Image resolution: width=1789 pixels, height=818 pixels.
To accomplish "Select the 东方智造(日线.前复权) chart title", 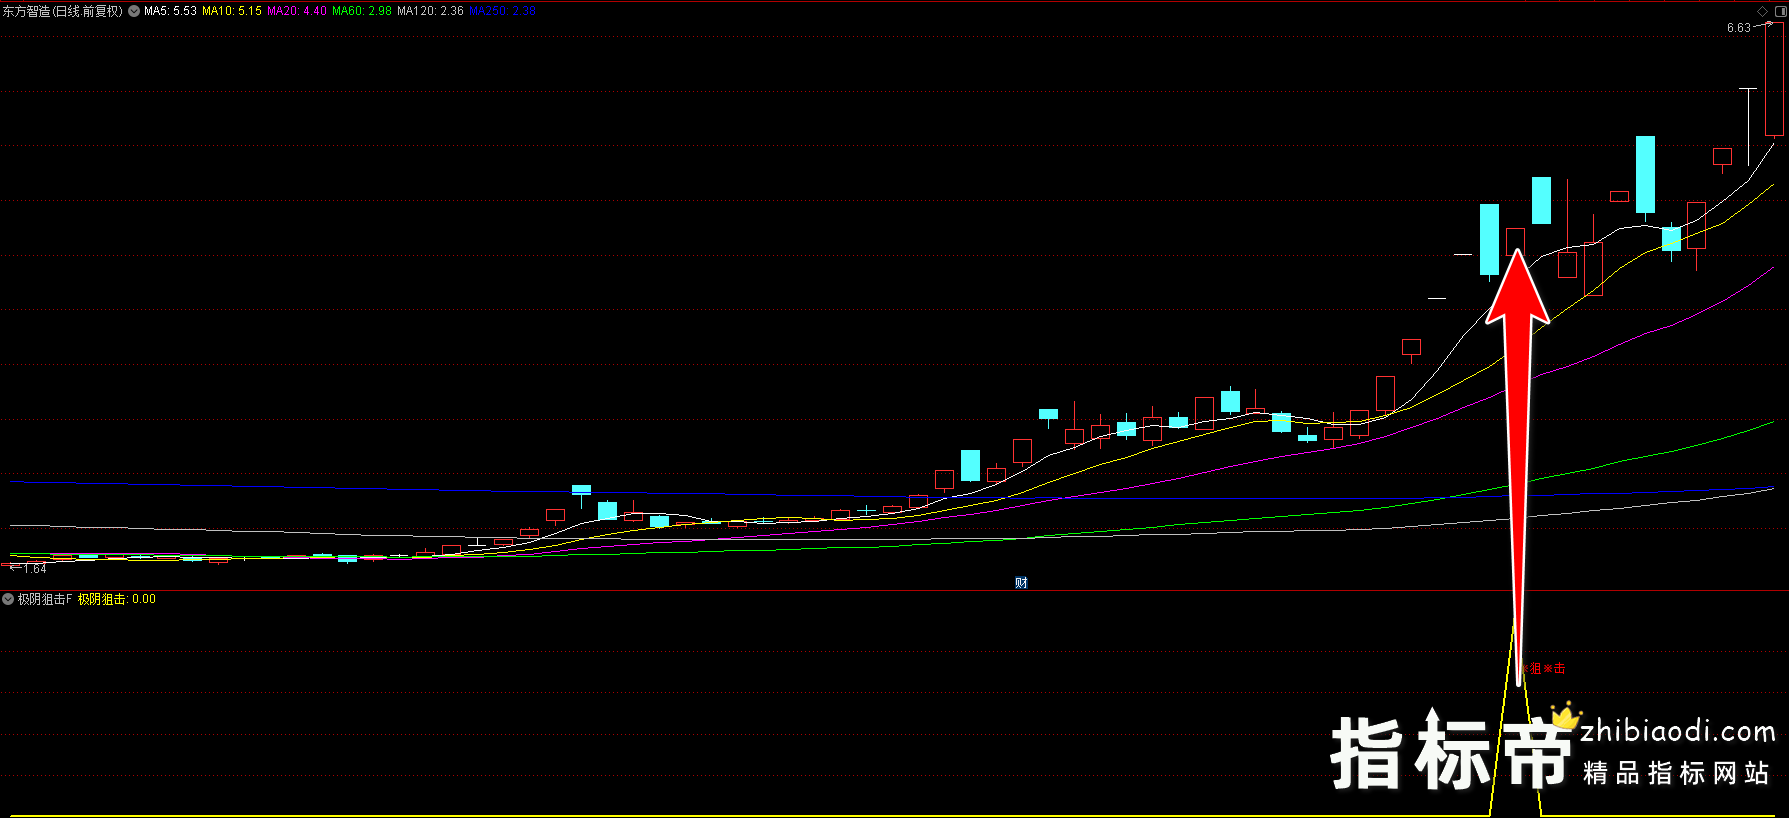I will coord(62,11).
